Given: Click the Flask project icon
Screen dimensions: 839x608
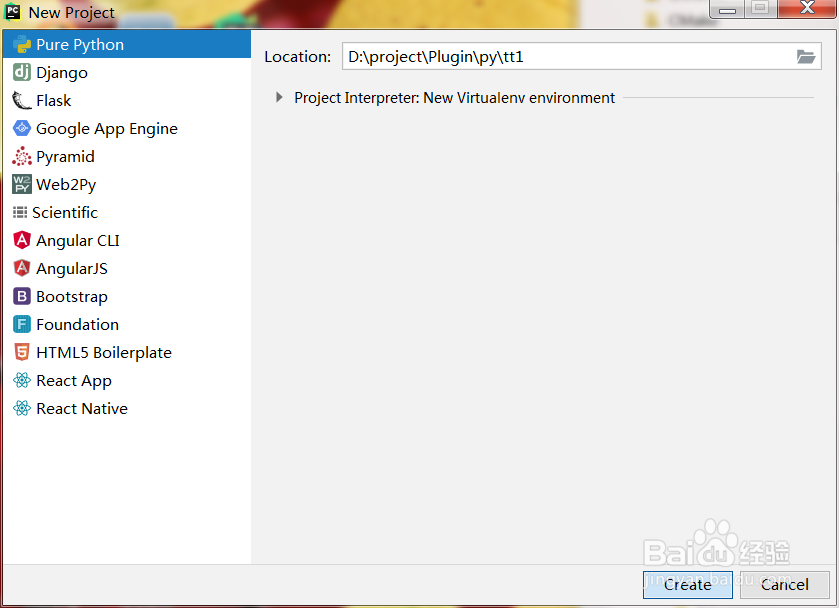Looking at the screenshot, I should tap(22, 101).
